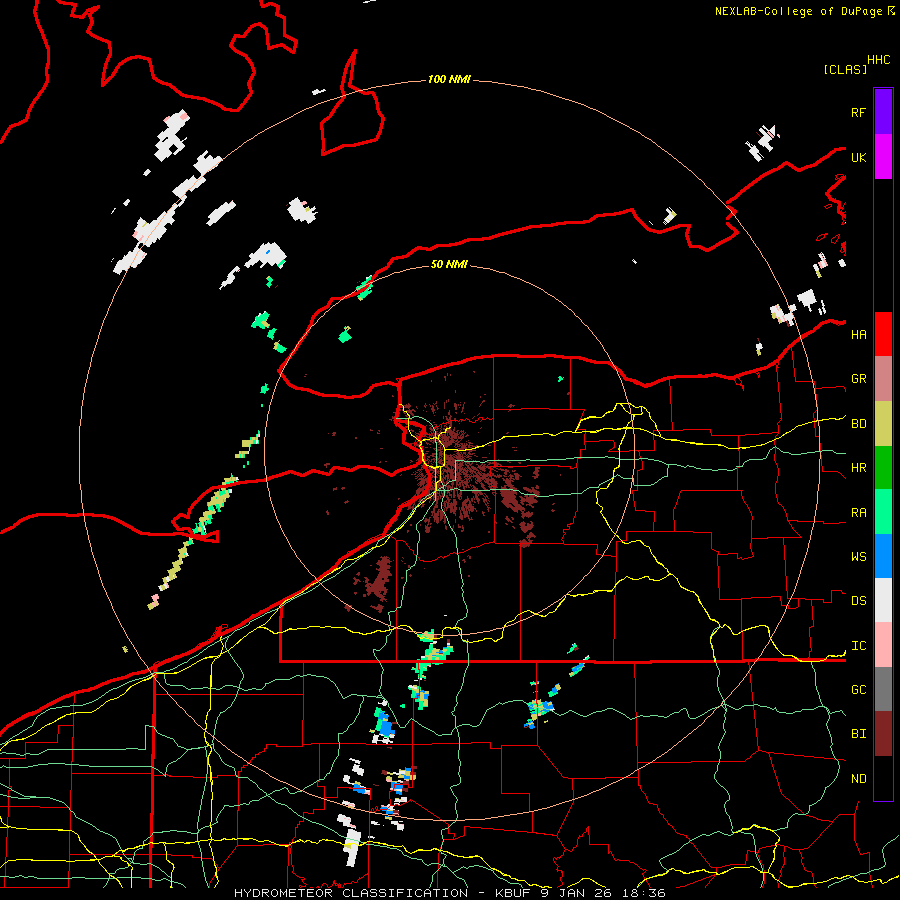Image resolution: width=900 pixels, height=900 pixels.
Task: Pick the DS white legend swatch
Action: click(883, 600)
